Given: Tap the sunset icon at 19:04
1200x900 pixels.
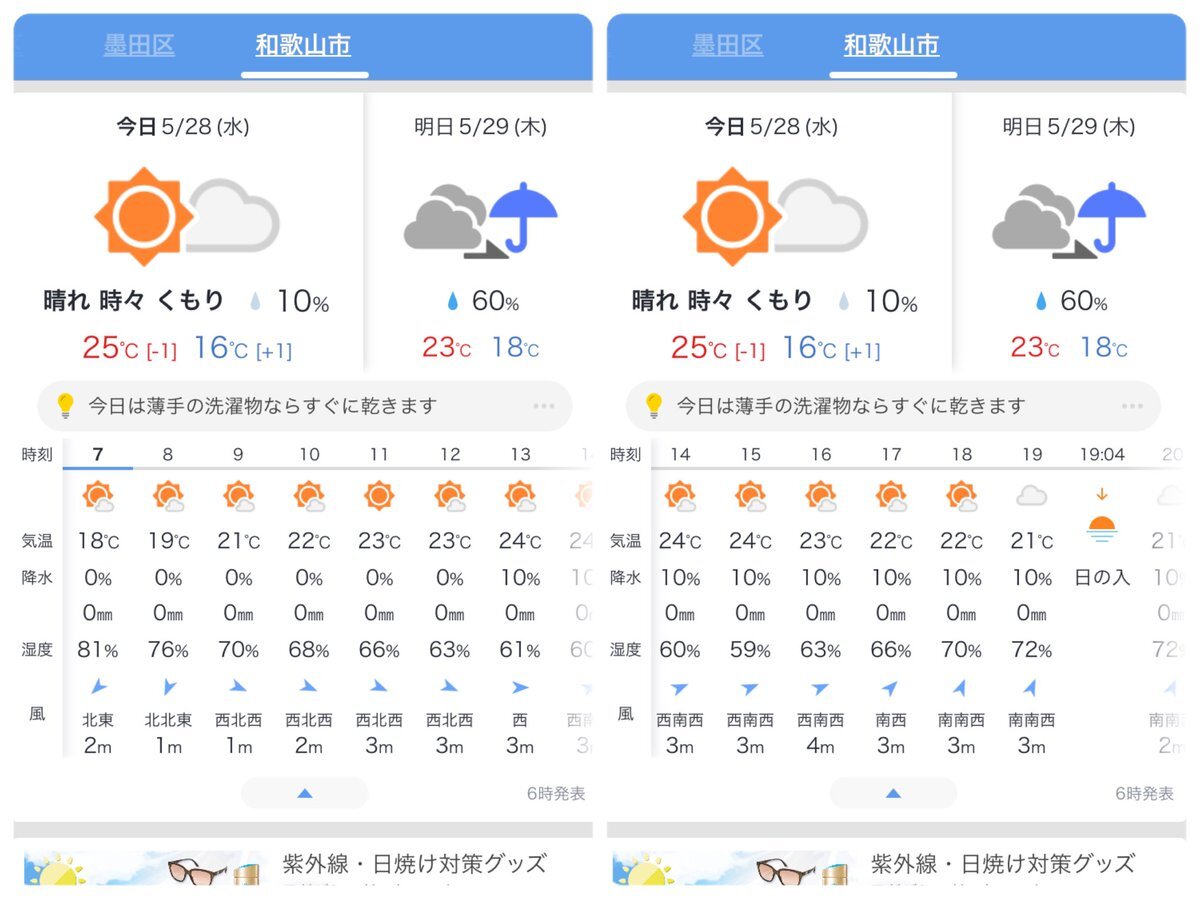Looking at the screenshot, I should click(x=1101, y=521).
